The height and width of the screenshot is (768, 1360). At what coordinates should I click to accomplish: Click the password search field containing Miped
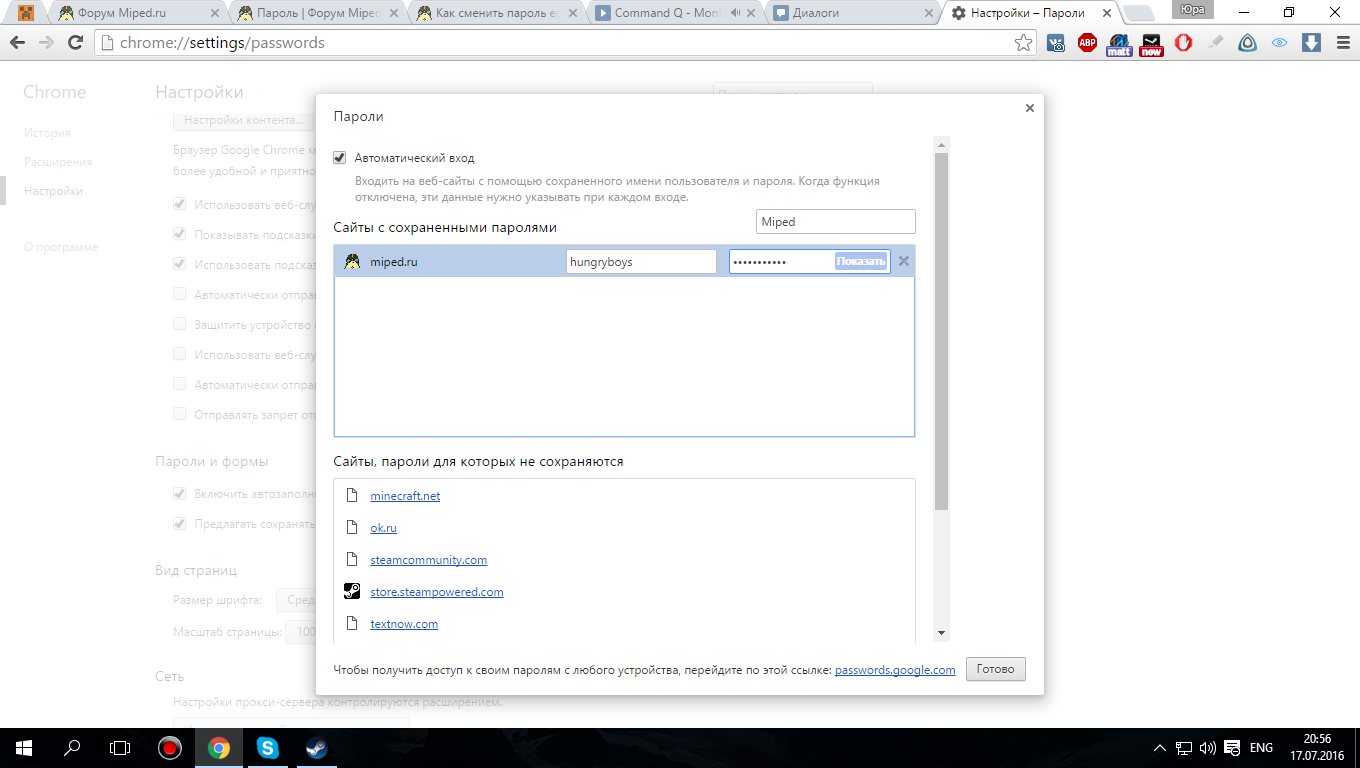tap(836, 222)
